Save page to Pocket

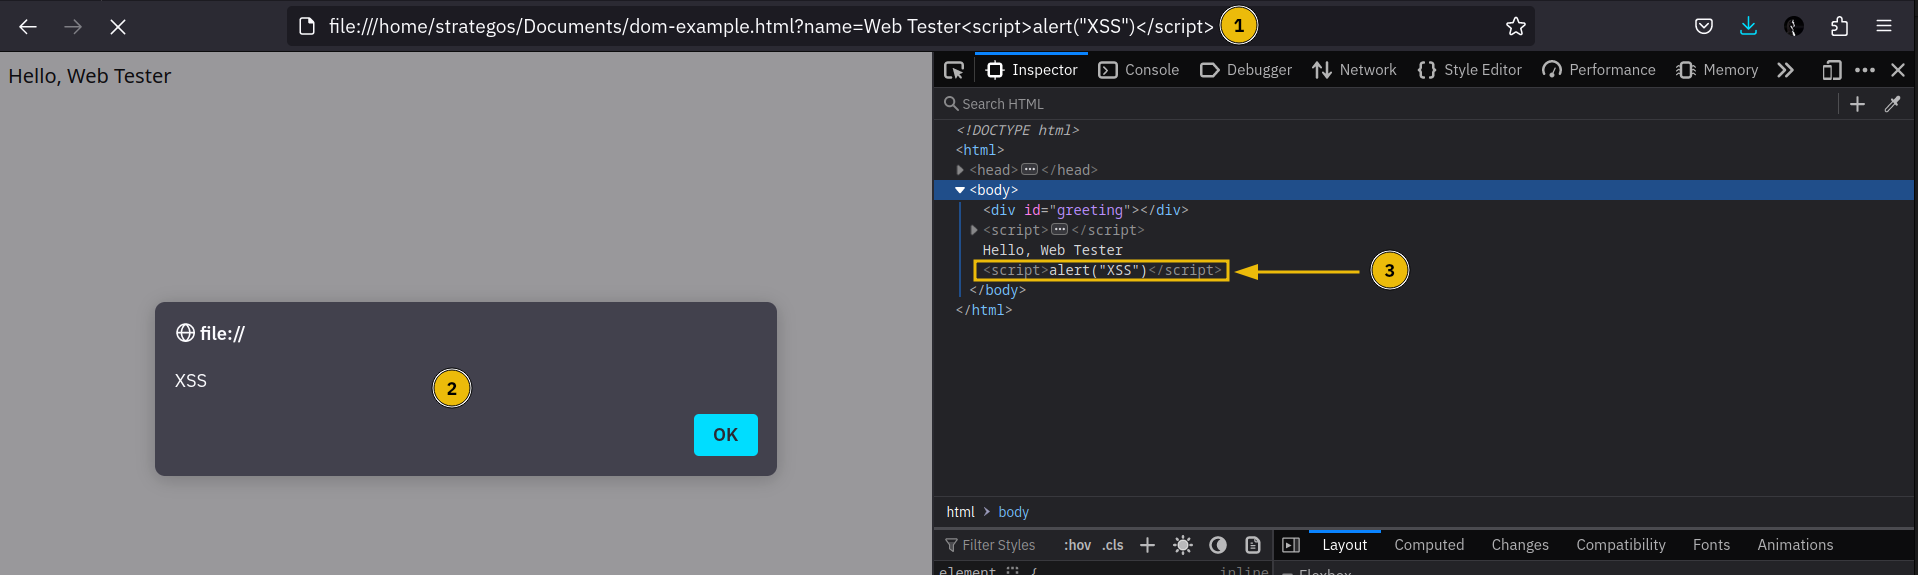1704,27
